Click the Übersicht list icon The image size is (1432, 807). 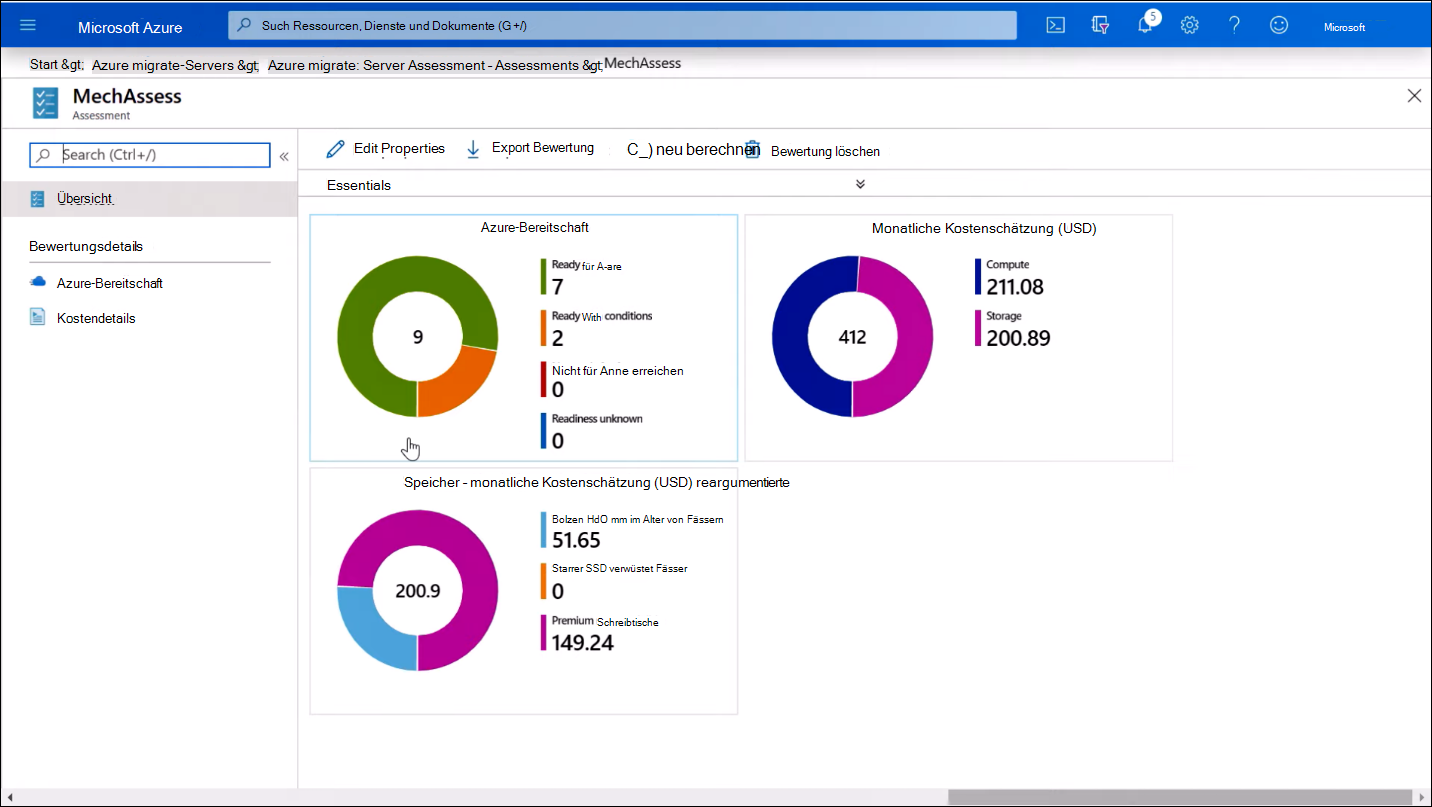click(x=38, y=199)
